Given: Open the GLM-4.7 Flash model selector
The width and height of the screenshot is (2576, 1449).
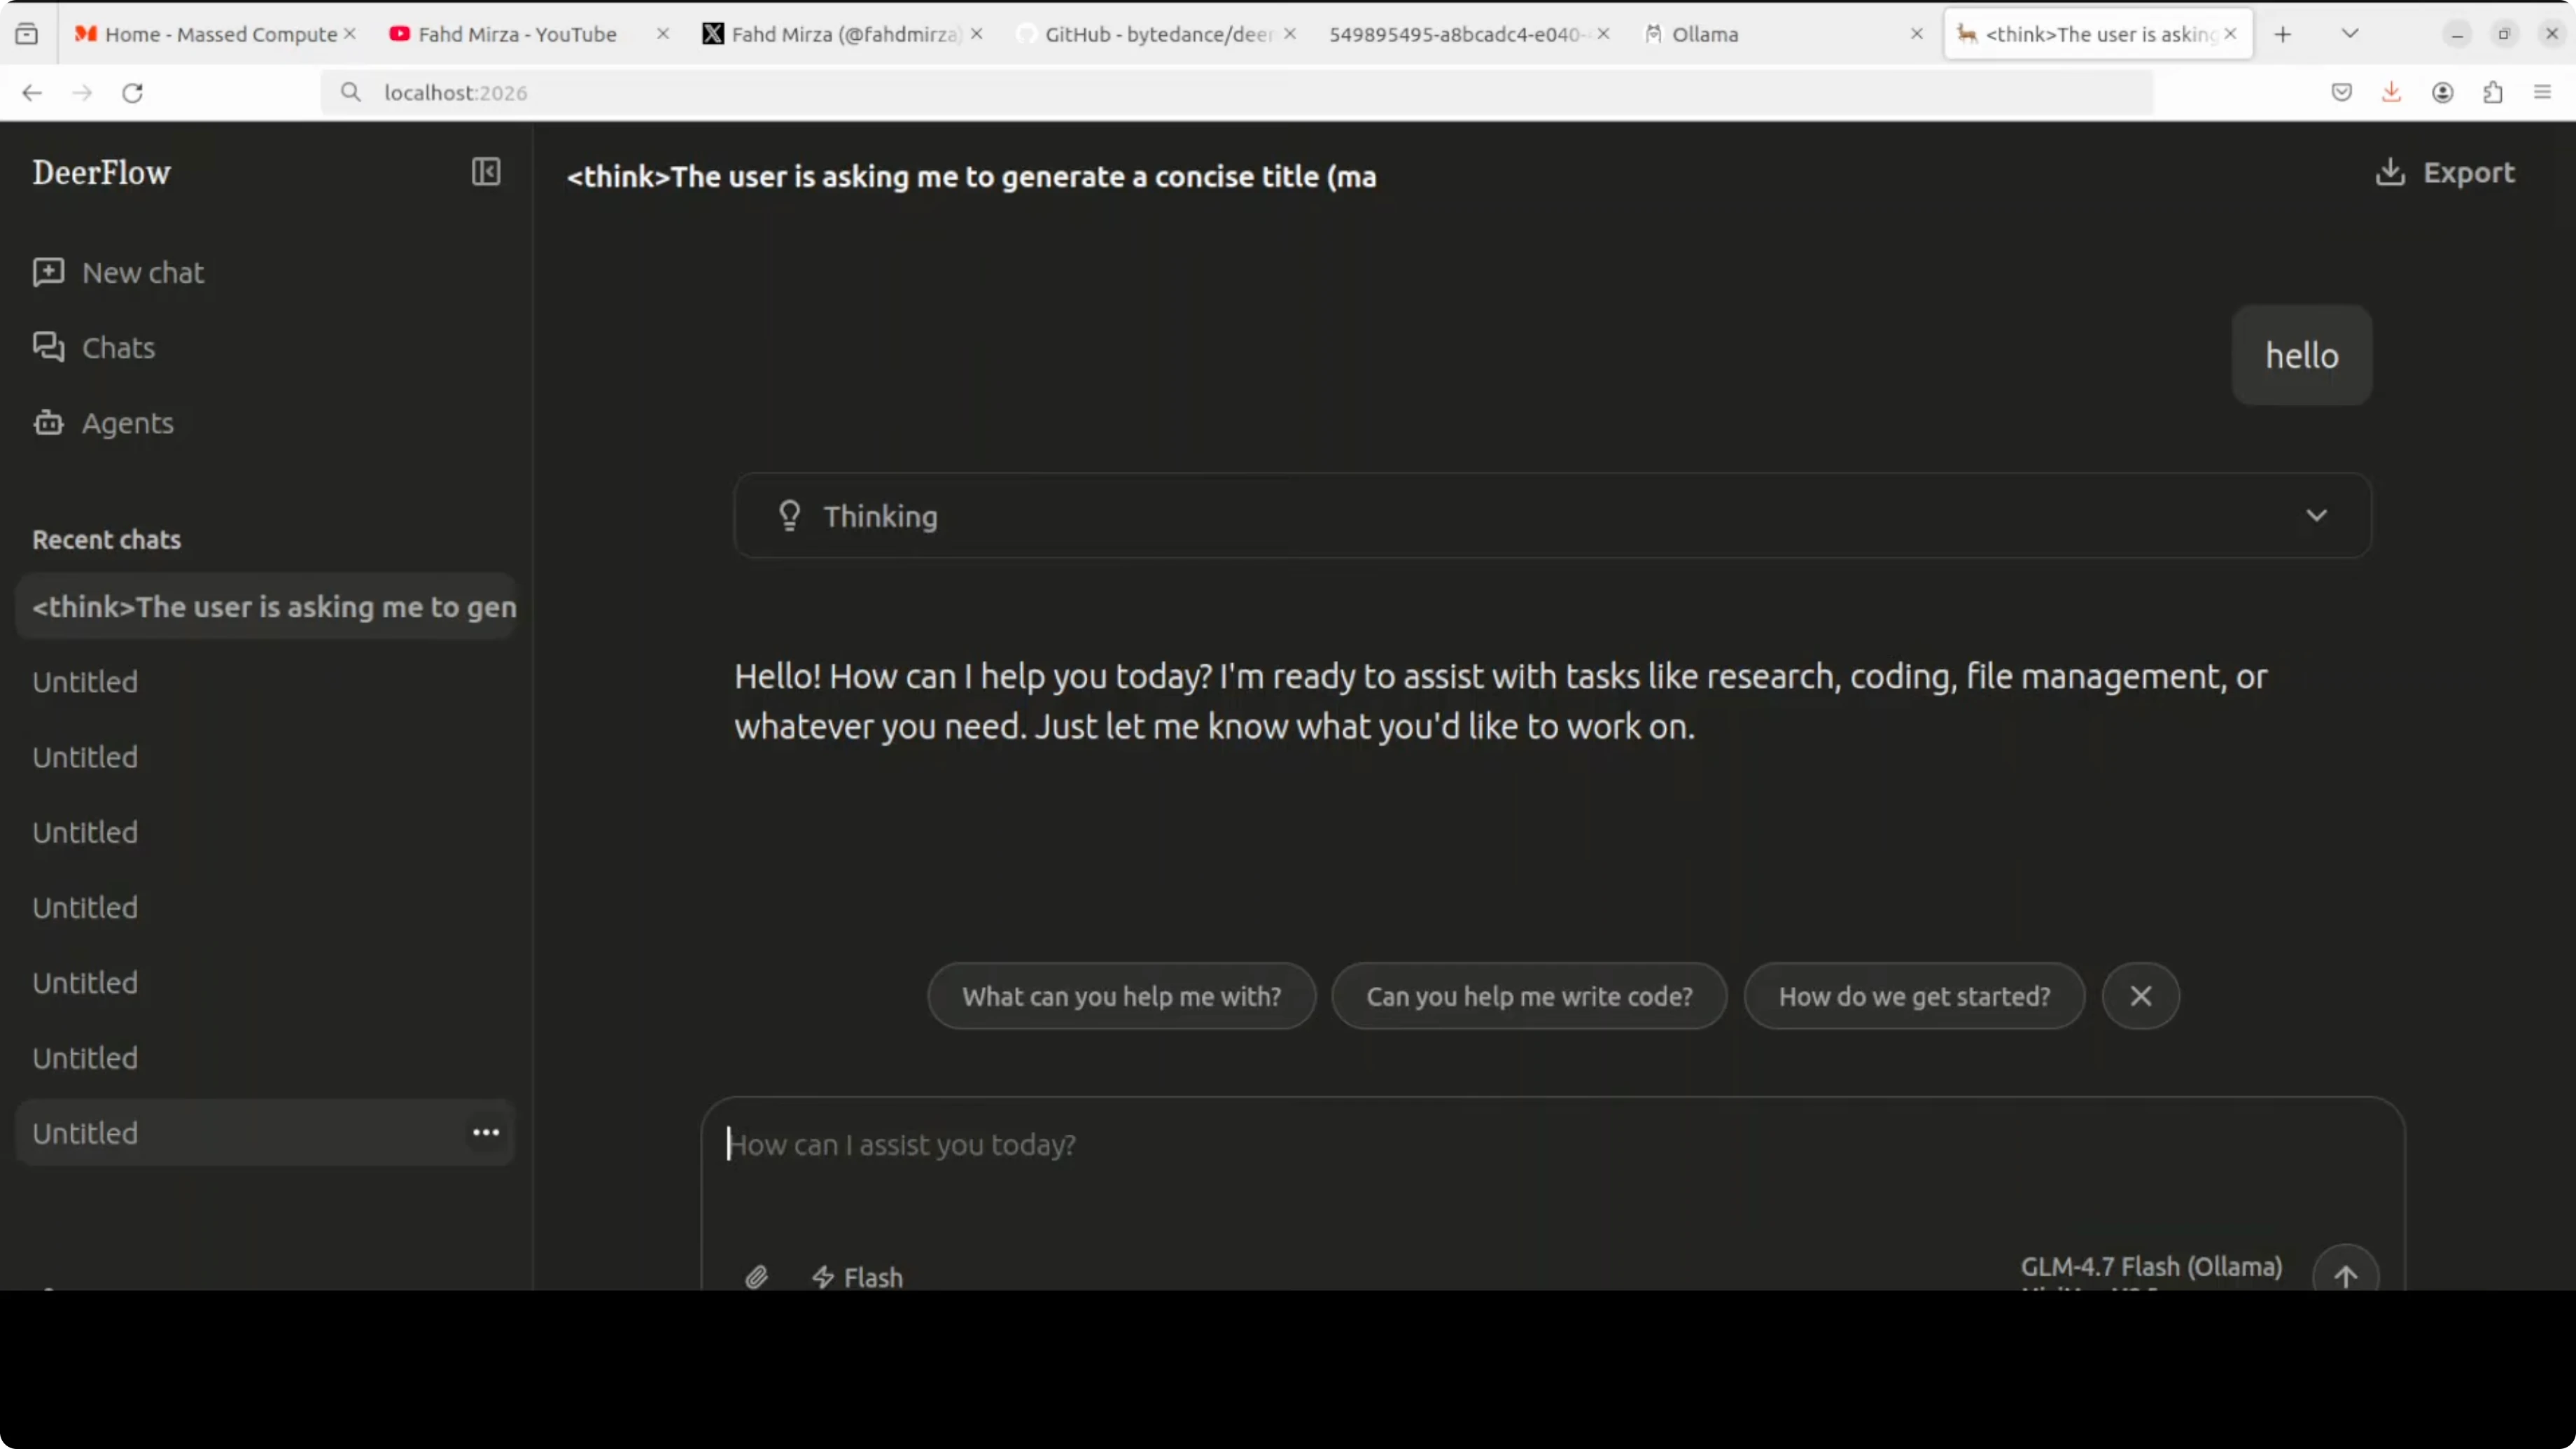Looking at the screenshot, I should (x=2151, y=1266).
